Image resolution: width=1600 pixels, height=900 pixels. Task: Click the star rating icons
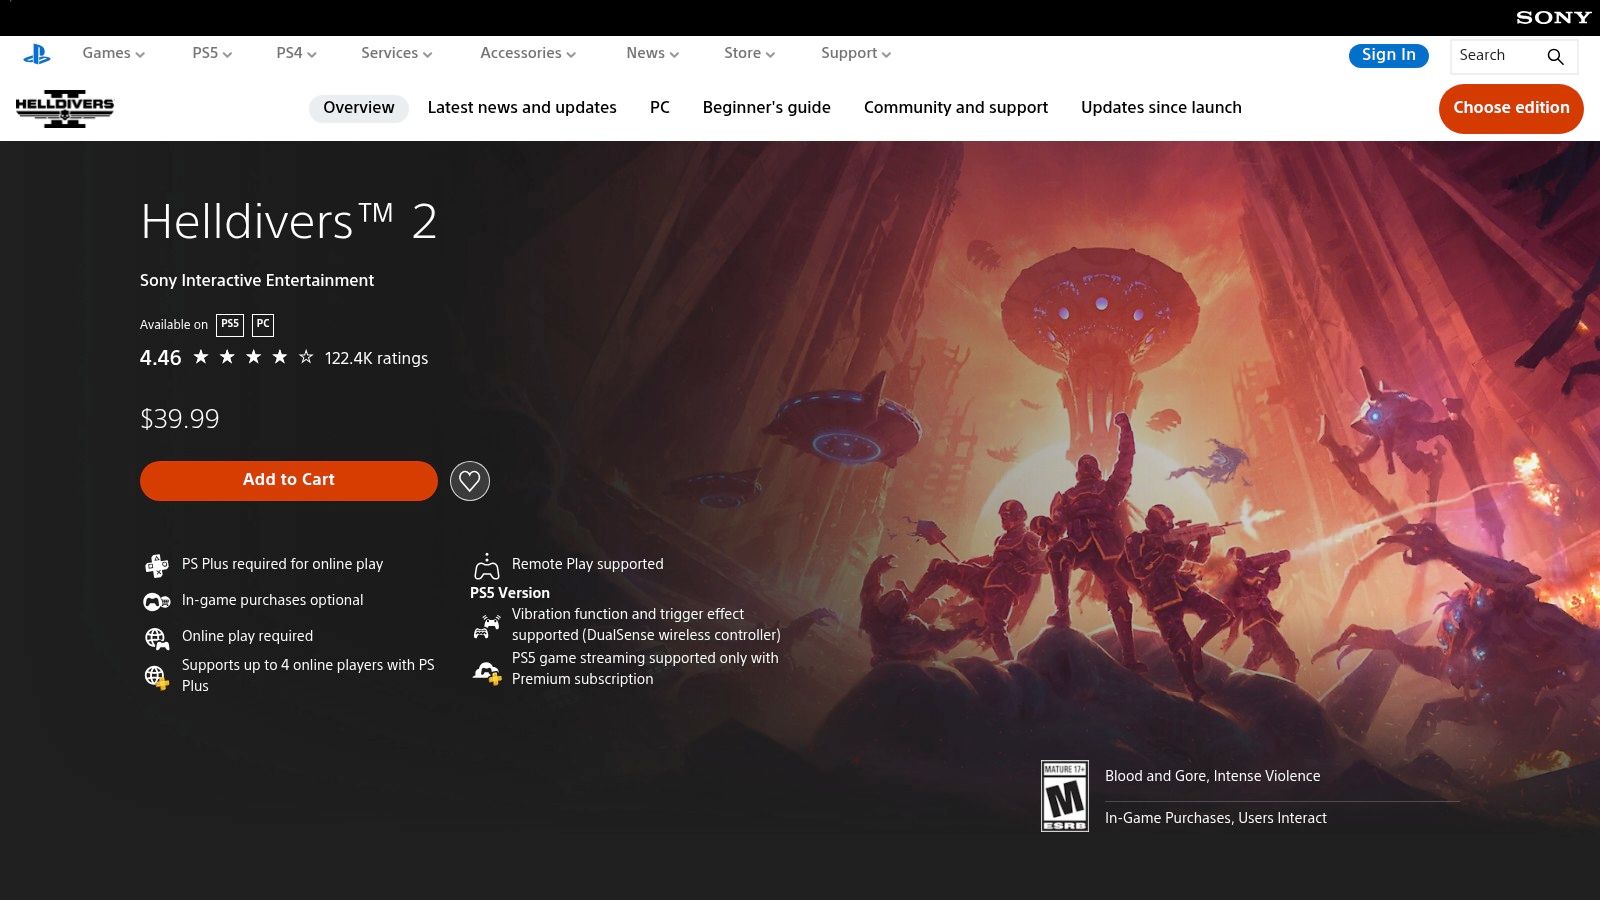point(253,357)
